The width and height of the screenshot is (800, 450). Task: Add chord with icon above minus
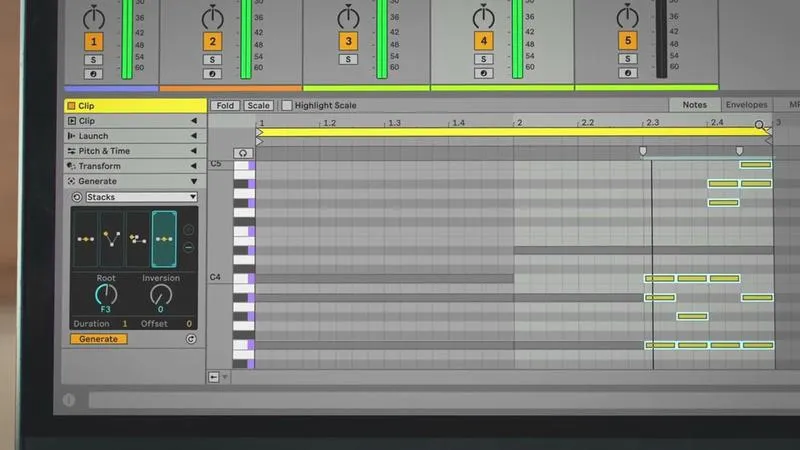coord(188,230)
